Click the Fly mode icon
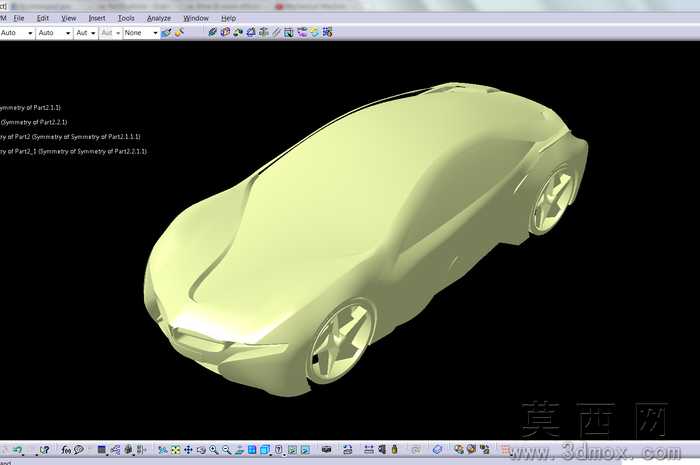 (x=163, y=450)
